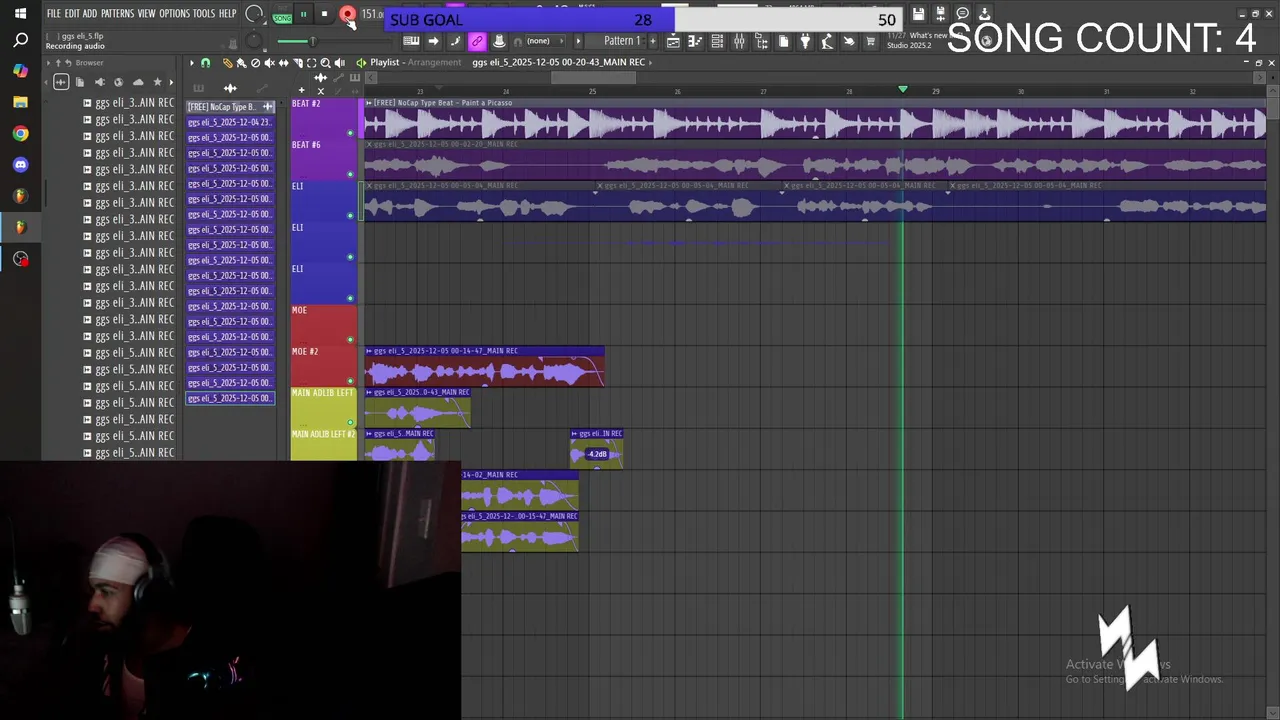The height and width of the screenshot is (720, 1280).
Task: Open the EDIT menu
Action: (72, 14)
